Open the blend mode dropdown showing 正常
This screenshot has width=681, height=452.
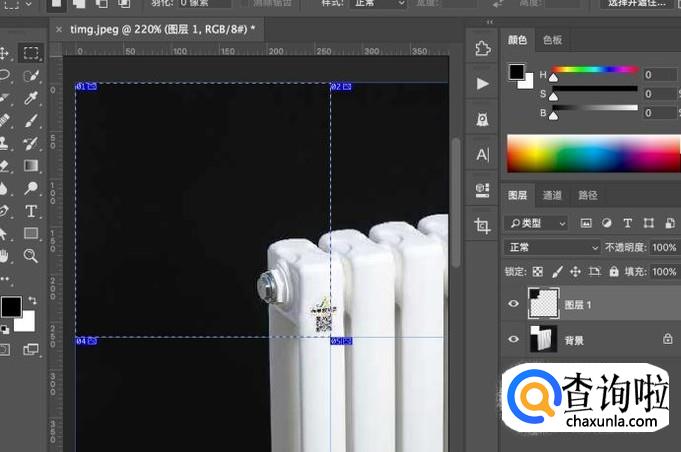tap(552, 247)
